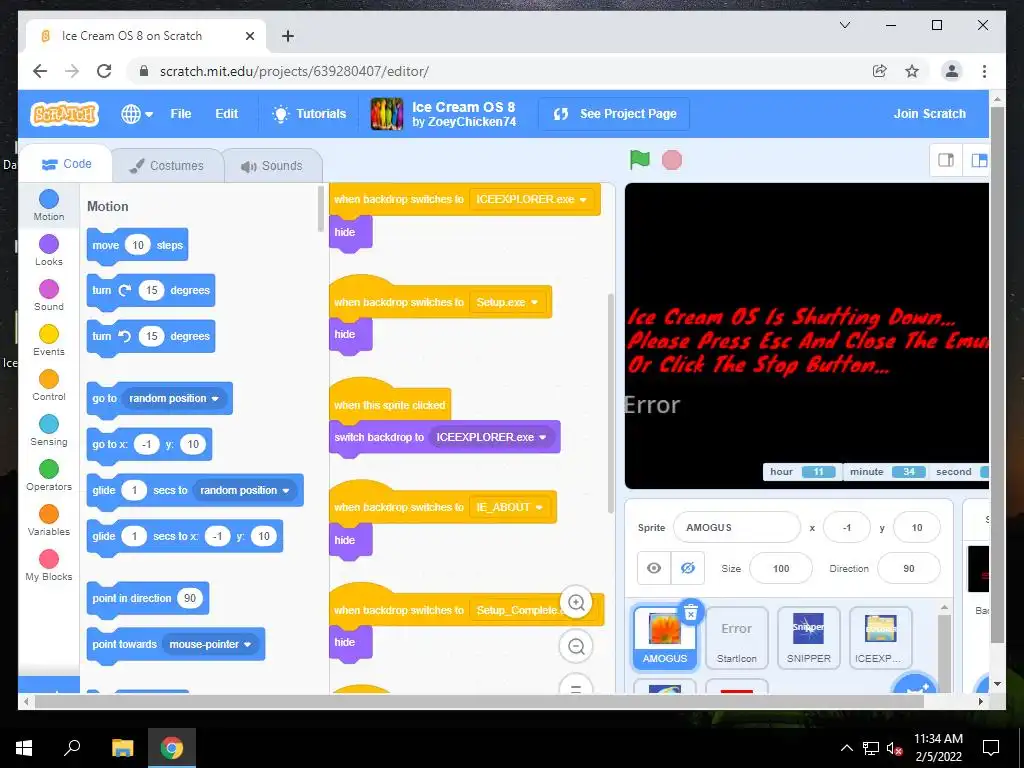Select the AMOGUS sprite thumbnail
This screenshot has width=1024, height=768.
(x=665, y=637)
